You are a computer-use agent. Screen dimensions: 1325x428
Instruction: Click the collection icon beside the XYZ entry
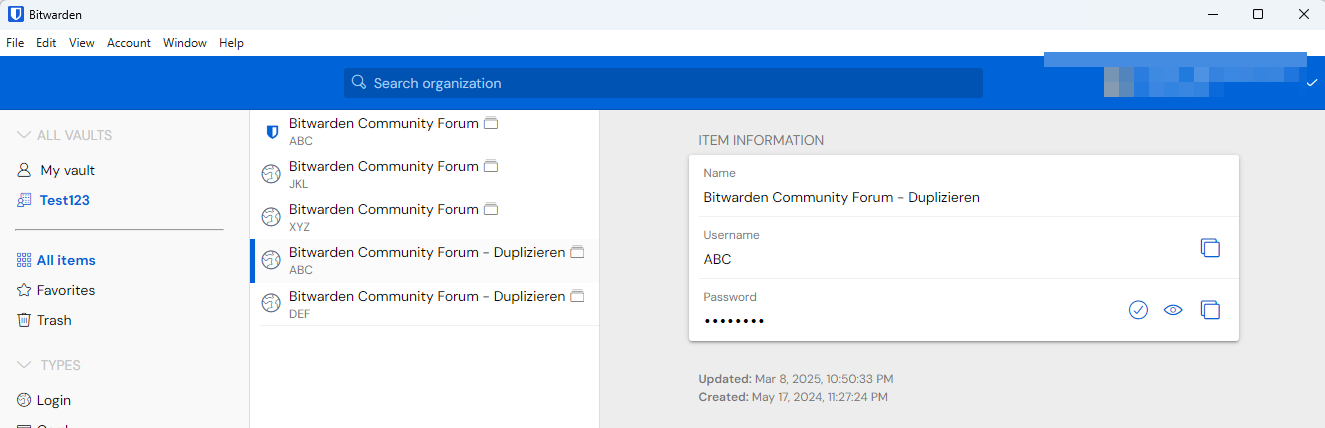click(x=491, y=210)
